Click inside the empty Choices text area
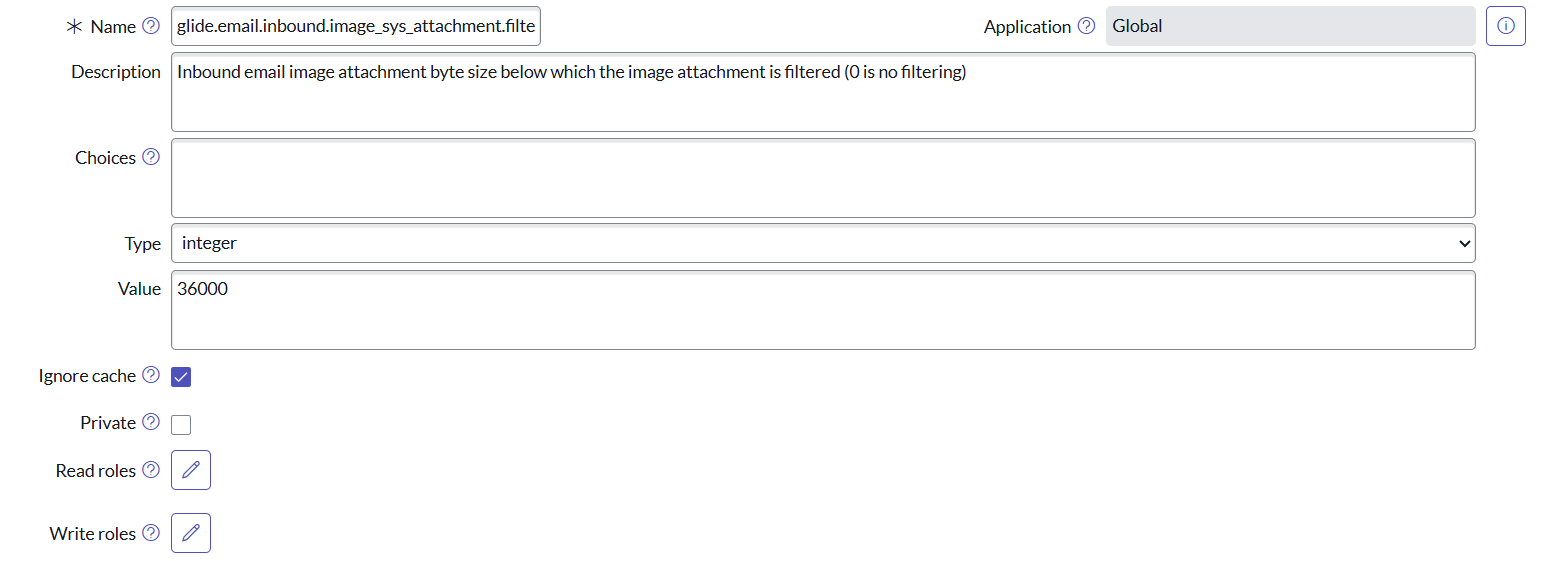This screenshot has height=561, width=1560. tap(823, 178)
